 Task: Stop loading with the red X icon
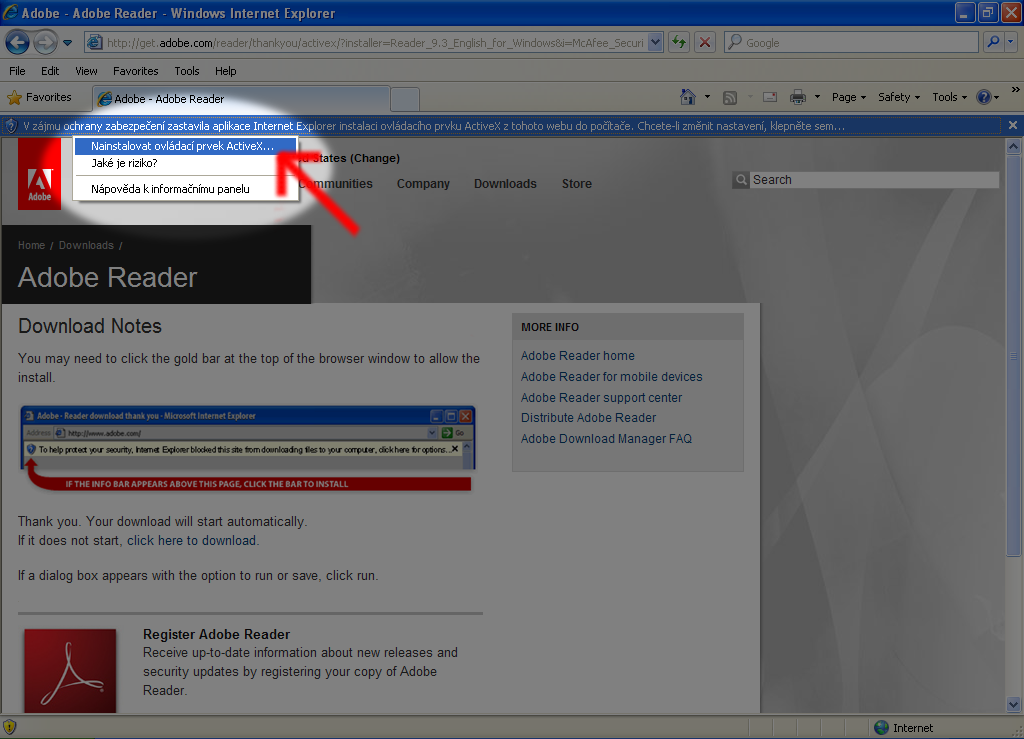[x=705, y=42]
